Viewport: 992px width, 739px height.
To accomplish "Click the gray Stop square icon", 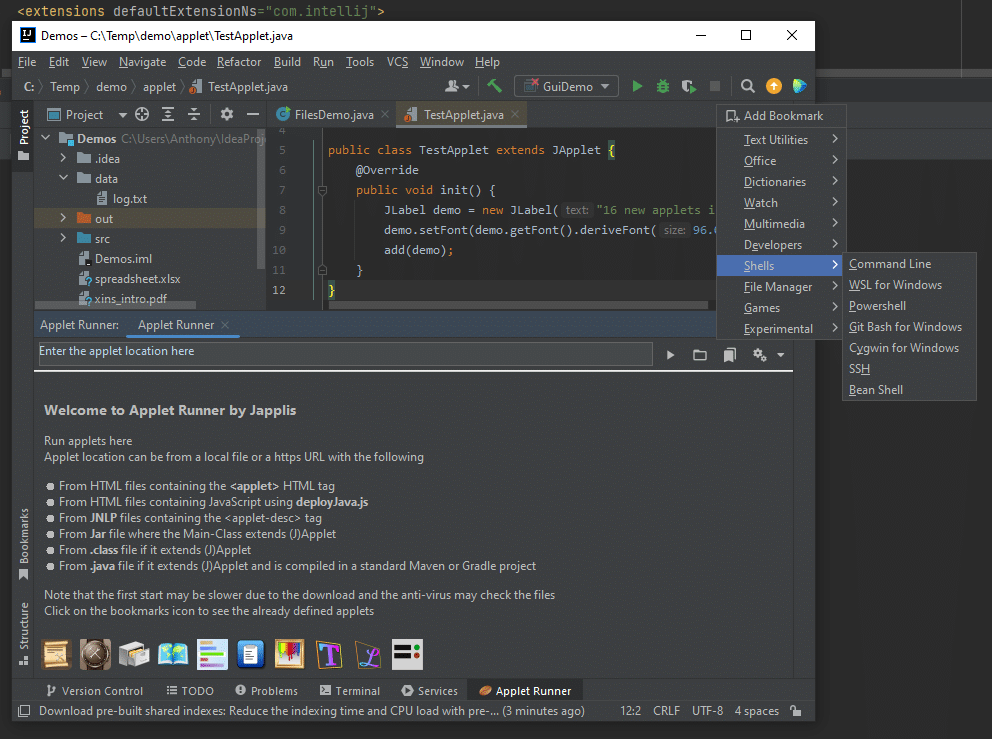I will click(715, 86).
